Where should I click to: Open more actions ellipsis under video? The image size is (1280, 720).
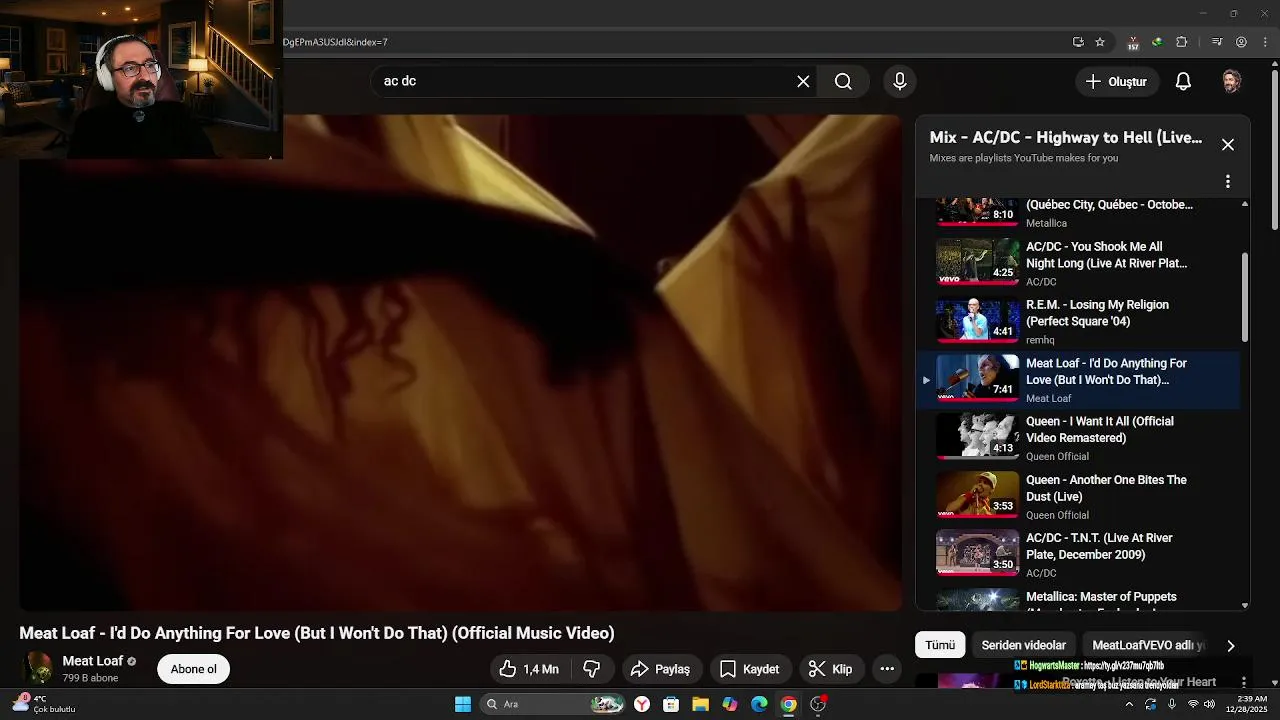887,669
